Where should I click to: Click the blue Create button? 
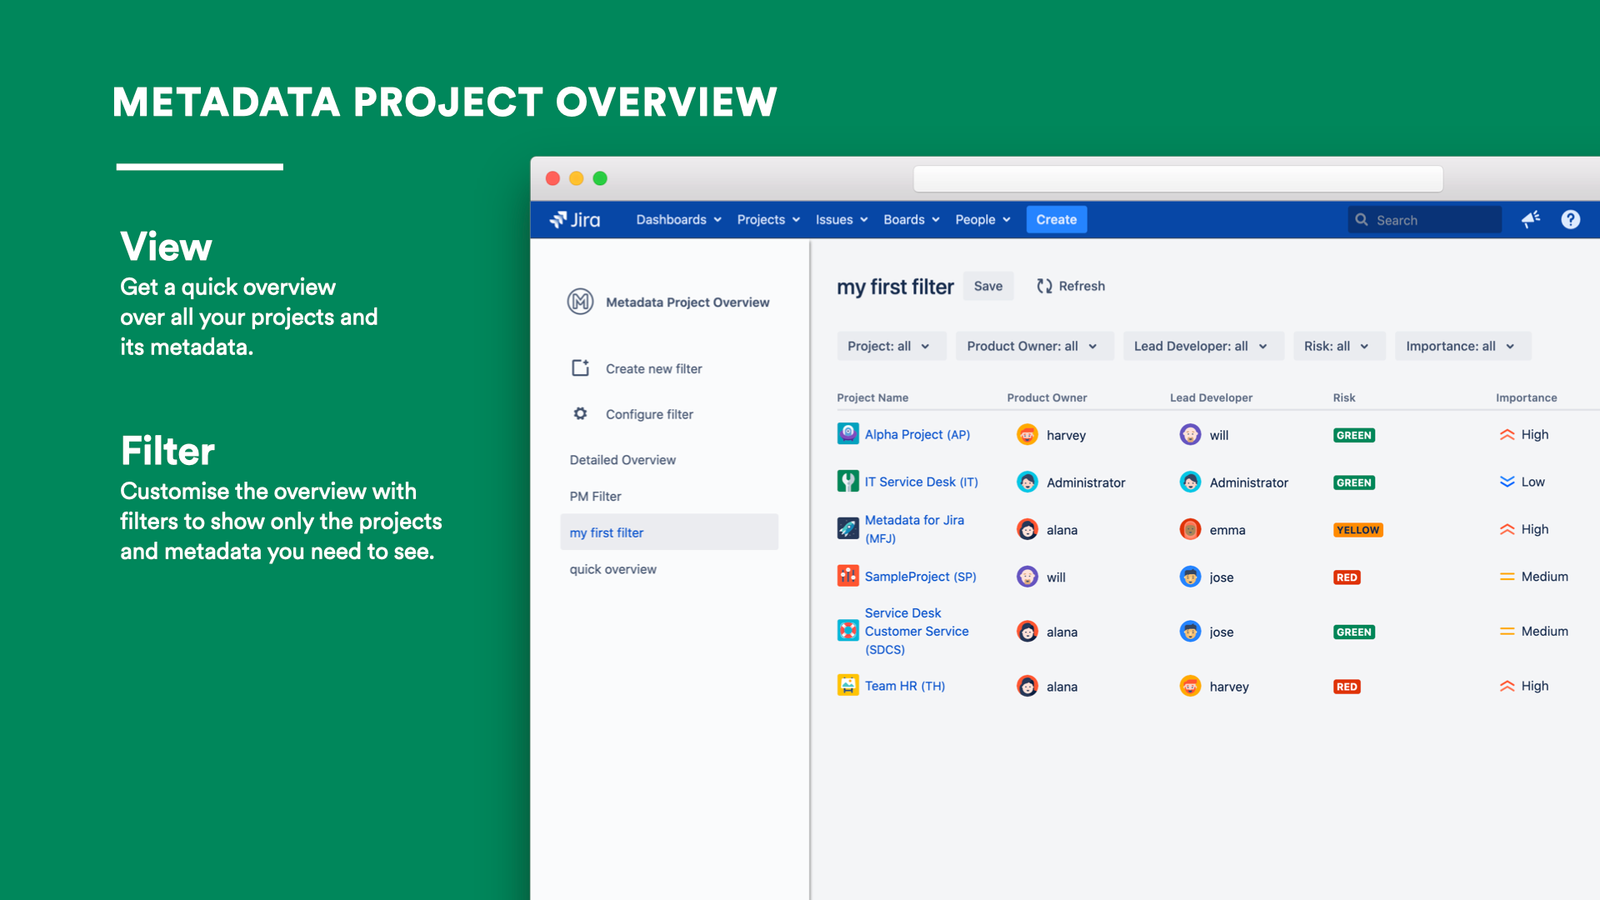pyautogui.click(x=1057, y=220)
